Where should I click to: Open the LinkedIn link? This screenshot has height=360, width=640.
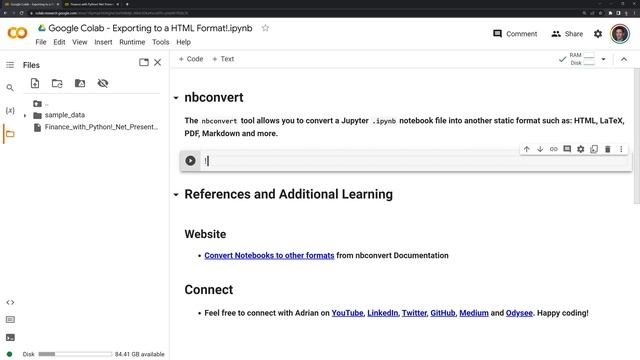coord(382,313)
